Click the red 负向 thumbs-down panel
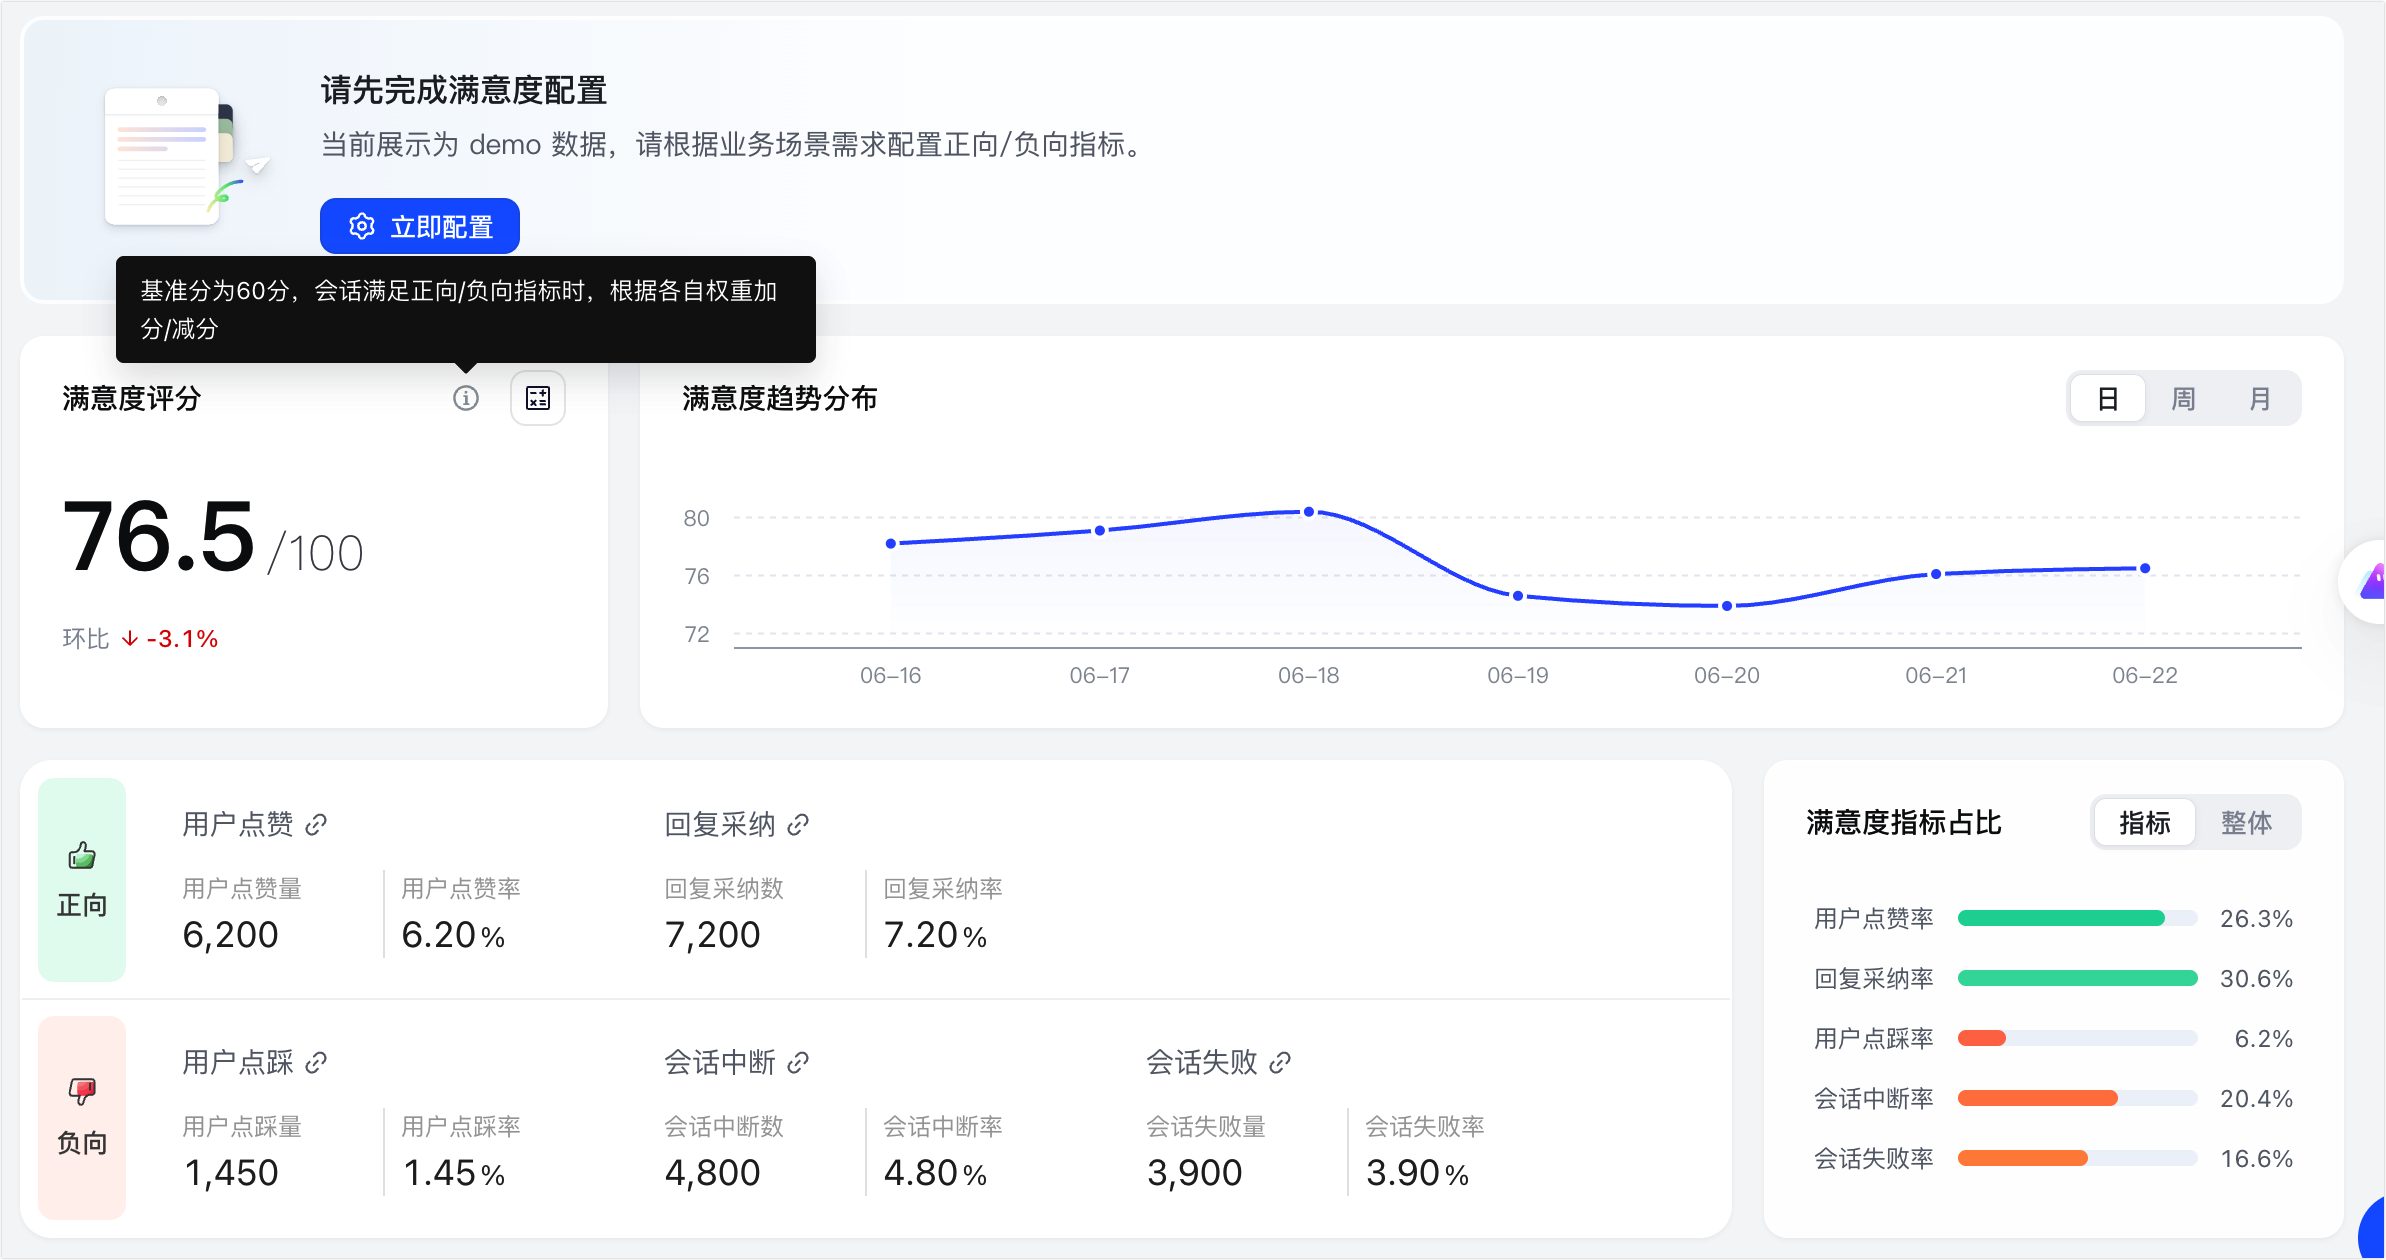Screen dimensions: 2386x1260 [x=82, y=1117]
